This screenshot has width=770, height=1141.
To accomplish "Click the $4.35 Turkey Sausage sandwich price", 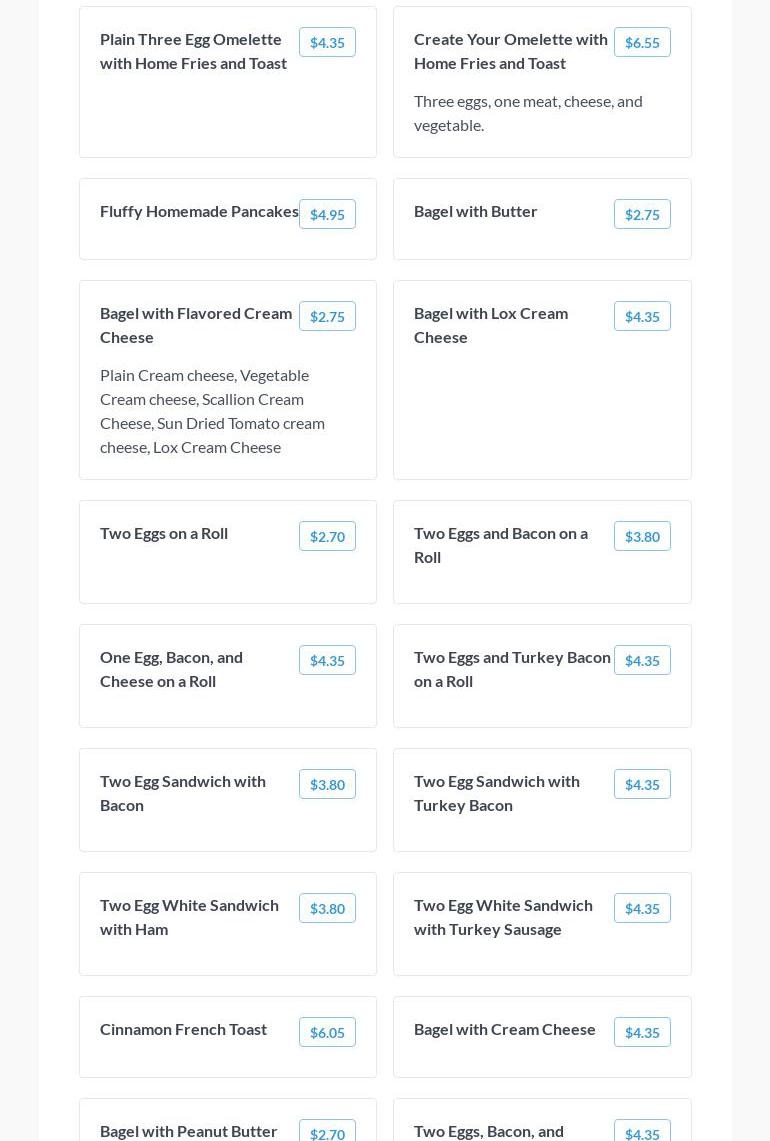I will 642,908.
